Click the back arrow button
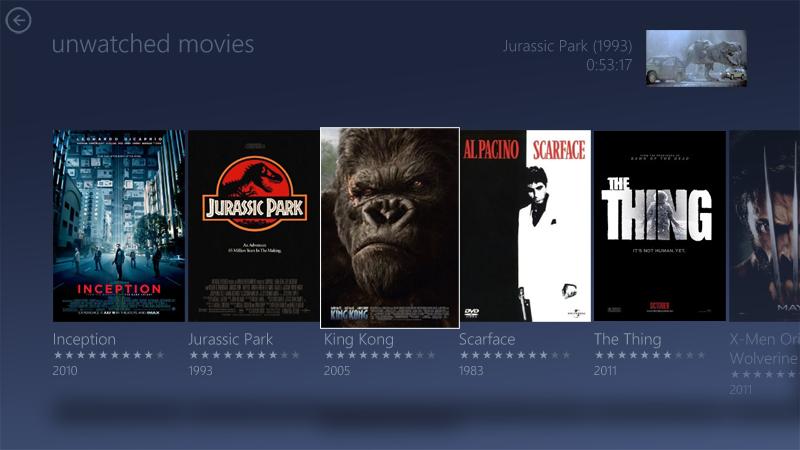The image size is (800, 450). [18, 20]
